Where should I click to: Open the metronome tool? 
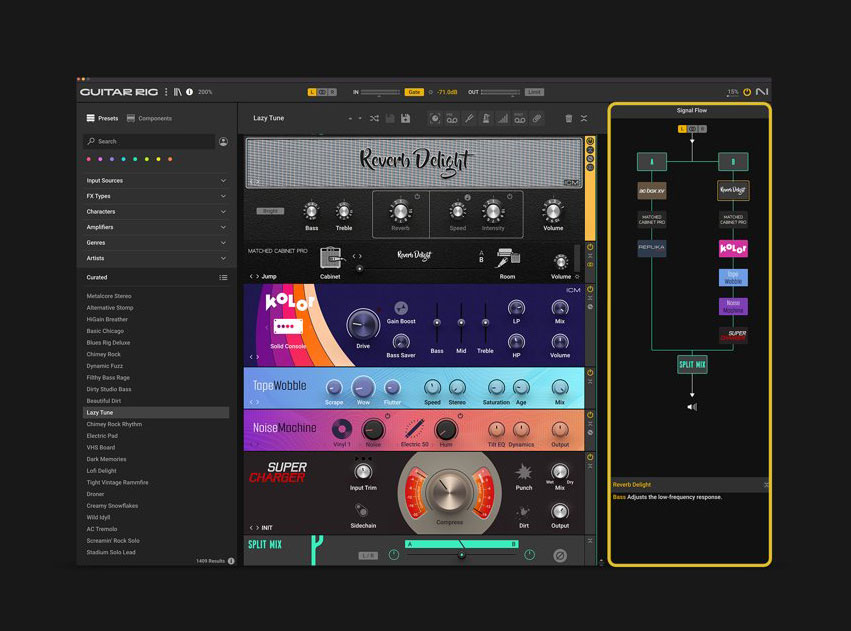(x=486, y=118)
